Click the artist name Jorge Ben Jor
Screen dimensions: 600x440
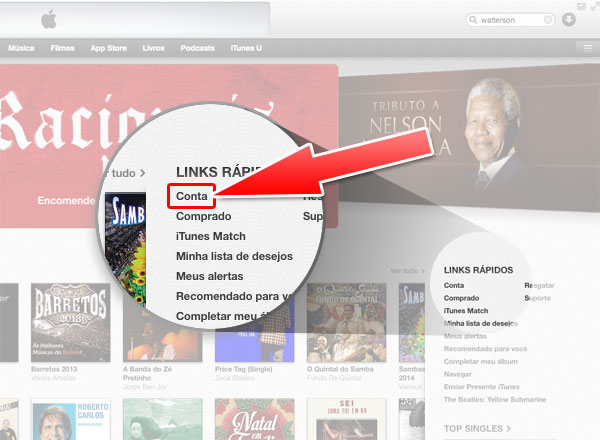tap(145, 387)
